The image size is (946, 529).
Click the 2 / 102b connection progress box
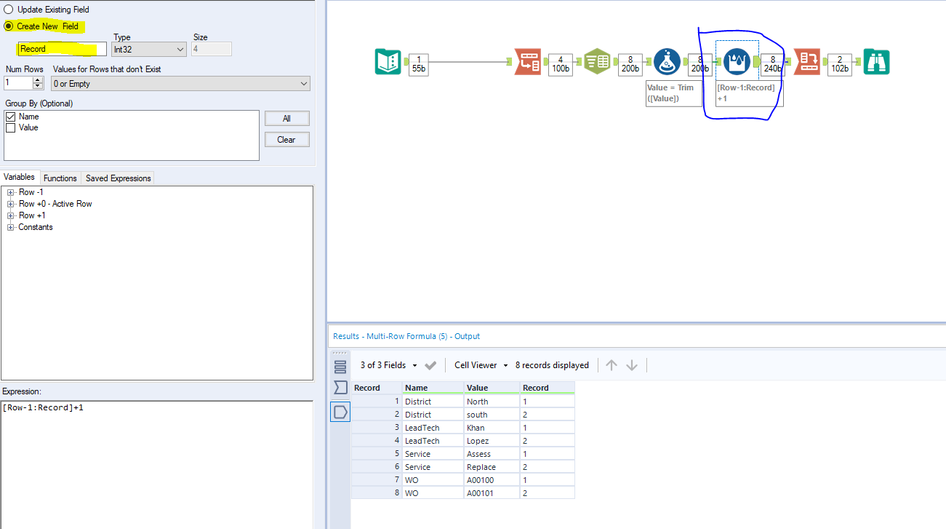pos(840,64)
